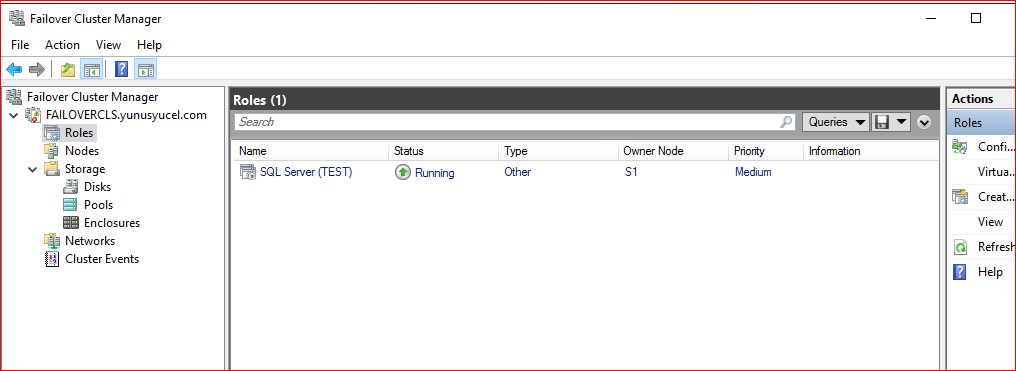Click the S1 owner node cell
1016x371 pixels.
(x=631, y=172)
